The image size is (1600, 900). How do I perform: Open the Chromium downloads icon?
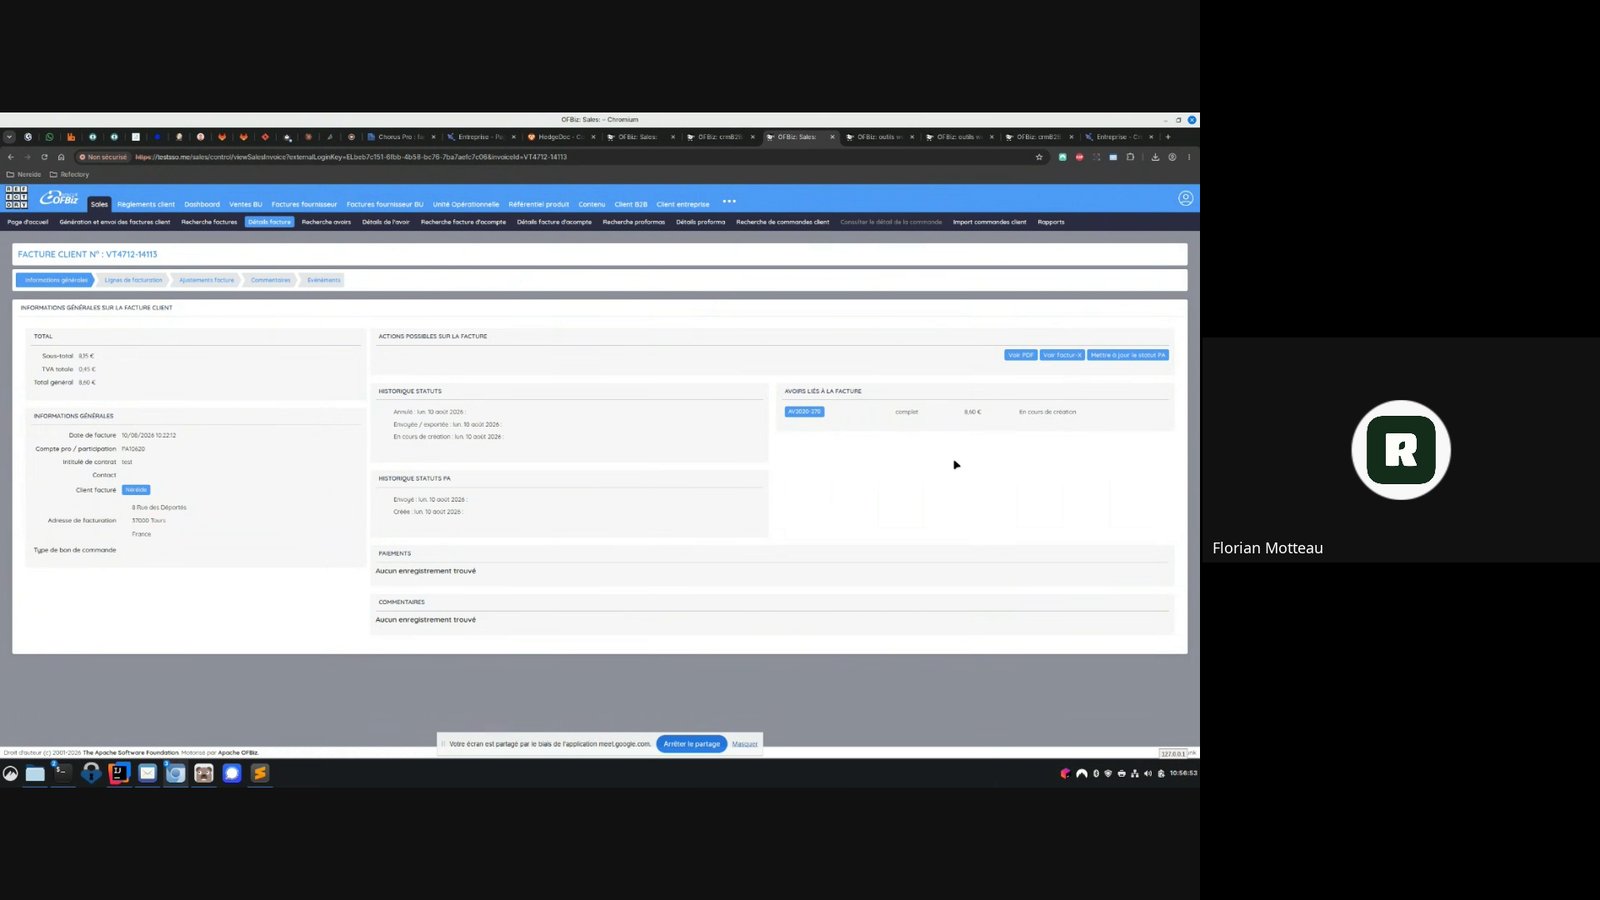tap(1155, 157)
